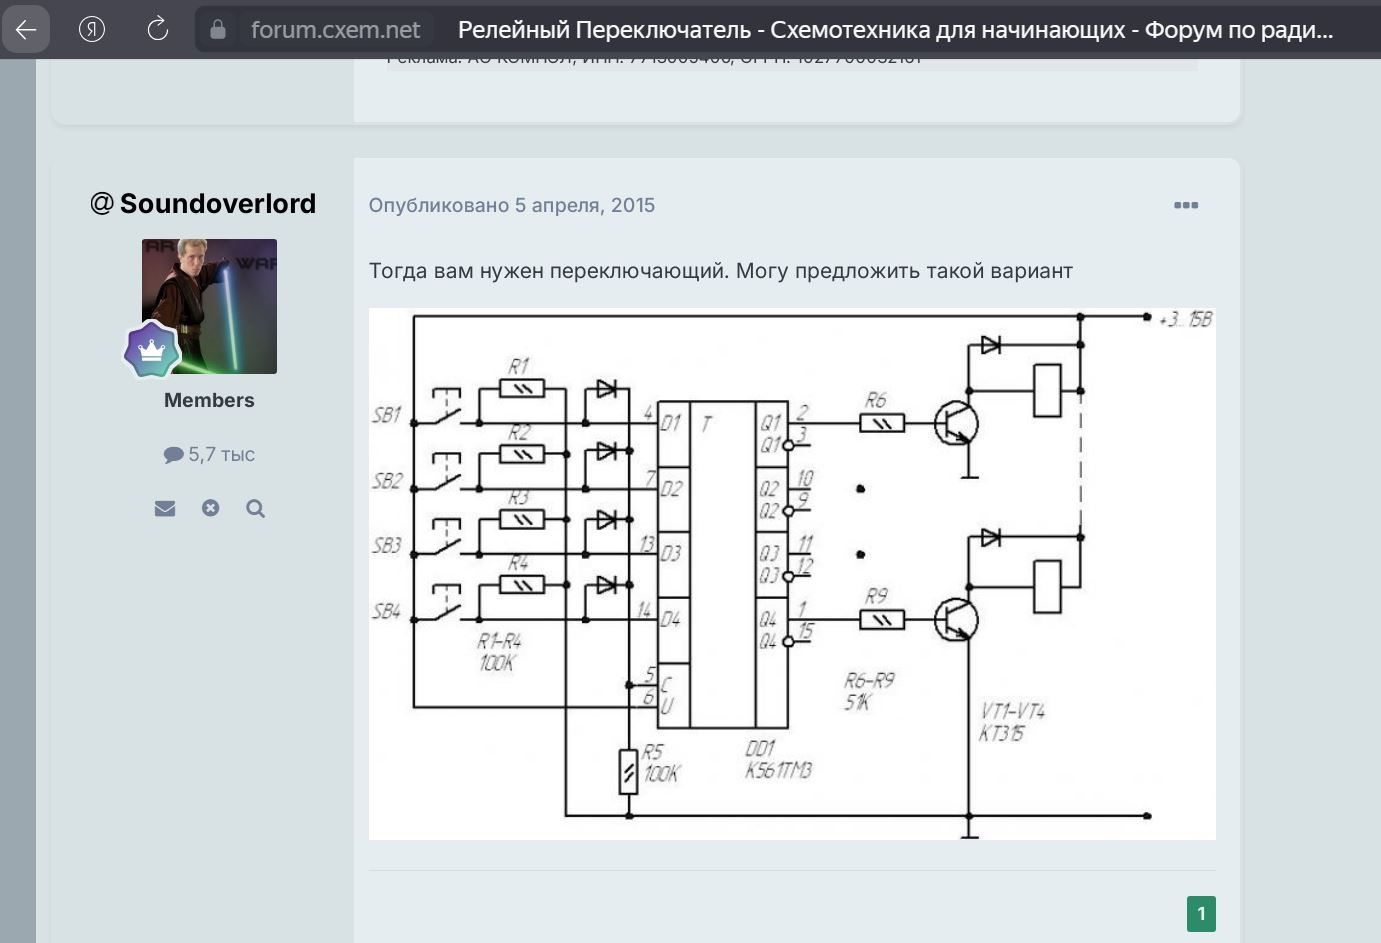The image size is (1381, 943).
Task: Open the 5,7 тыс posts count
Action: pyautogui.click(x=209, y=454)
